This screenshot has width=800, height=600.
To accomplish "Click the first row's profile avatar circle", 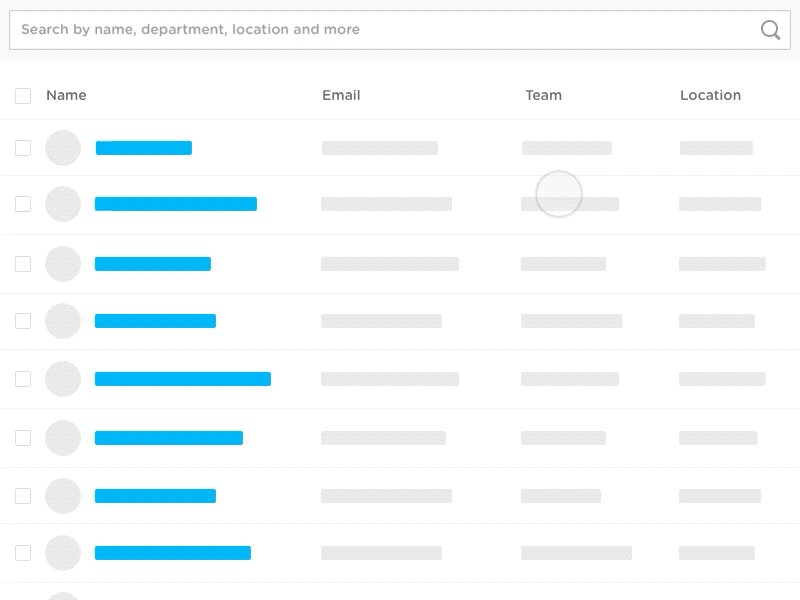I will pyautogui.click(x=63, y=147).
